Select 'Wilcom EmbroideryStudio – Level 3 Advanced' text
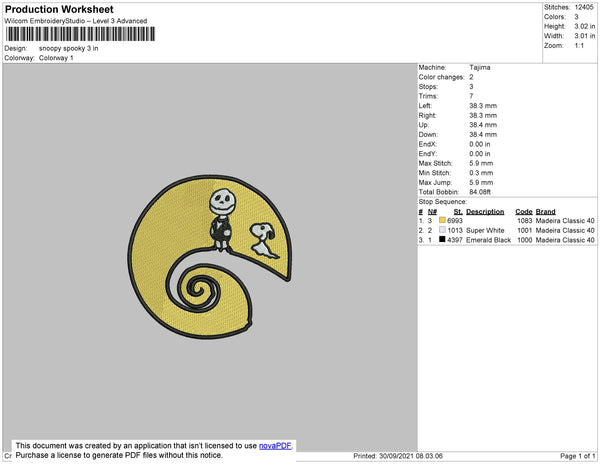Viewport: 600px width, 464px height. 76,21
